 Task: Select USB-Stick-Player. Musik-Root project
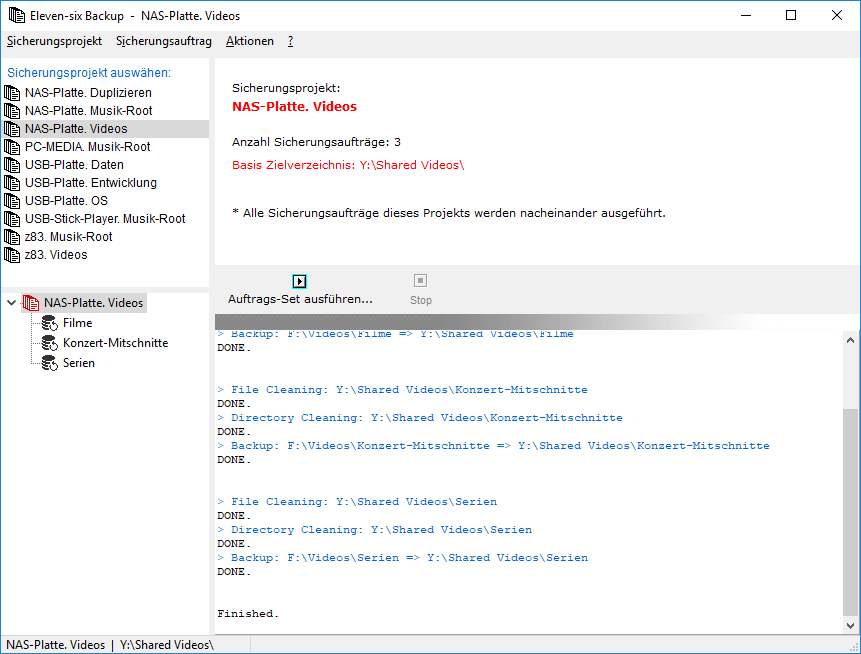point(105,219)
